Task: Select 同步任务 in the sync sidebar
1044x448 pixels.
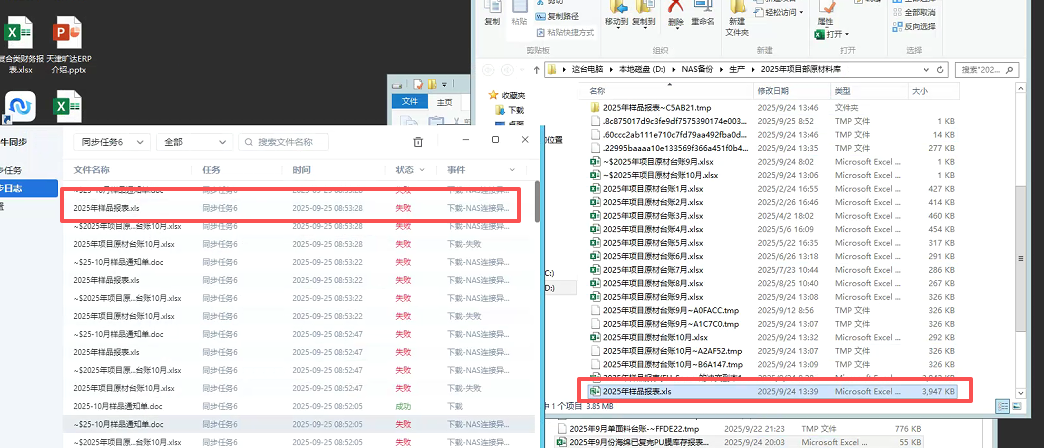Action: pyautogui.click(x=11, y=170)
